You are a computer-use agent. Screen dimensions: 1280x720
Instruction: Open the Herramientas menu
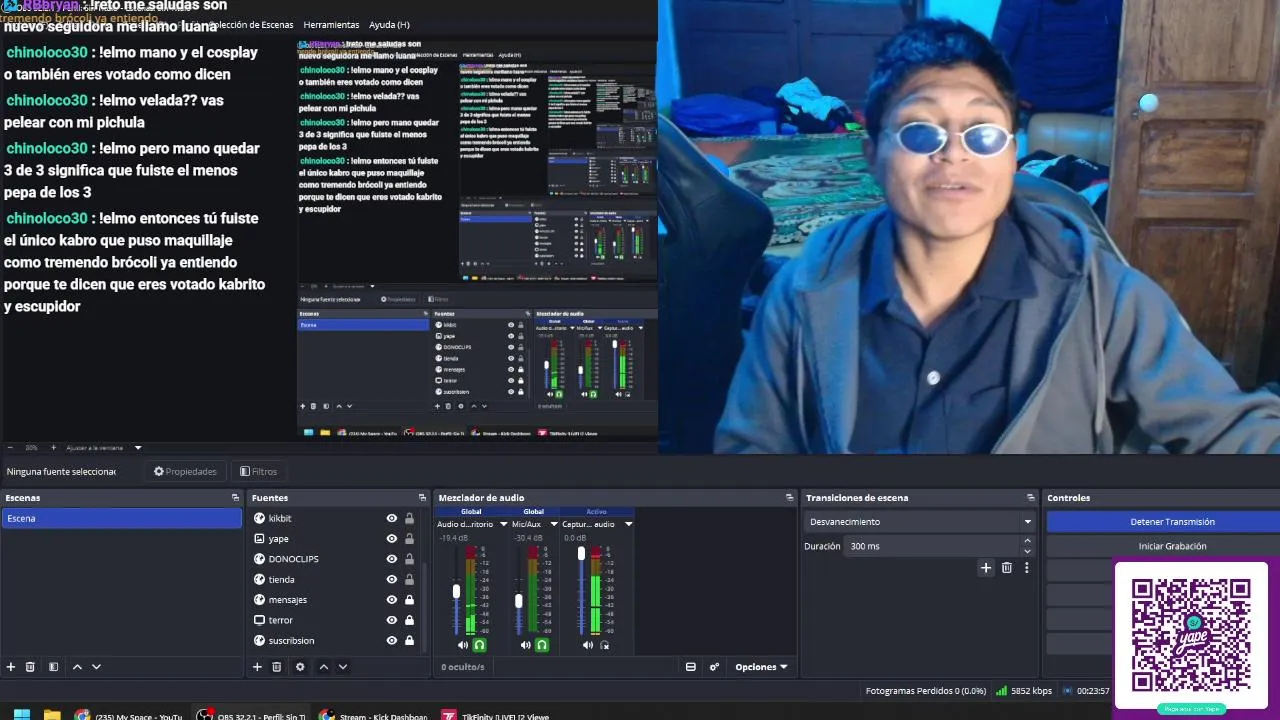click(x=331, y=25)
